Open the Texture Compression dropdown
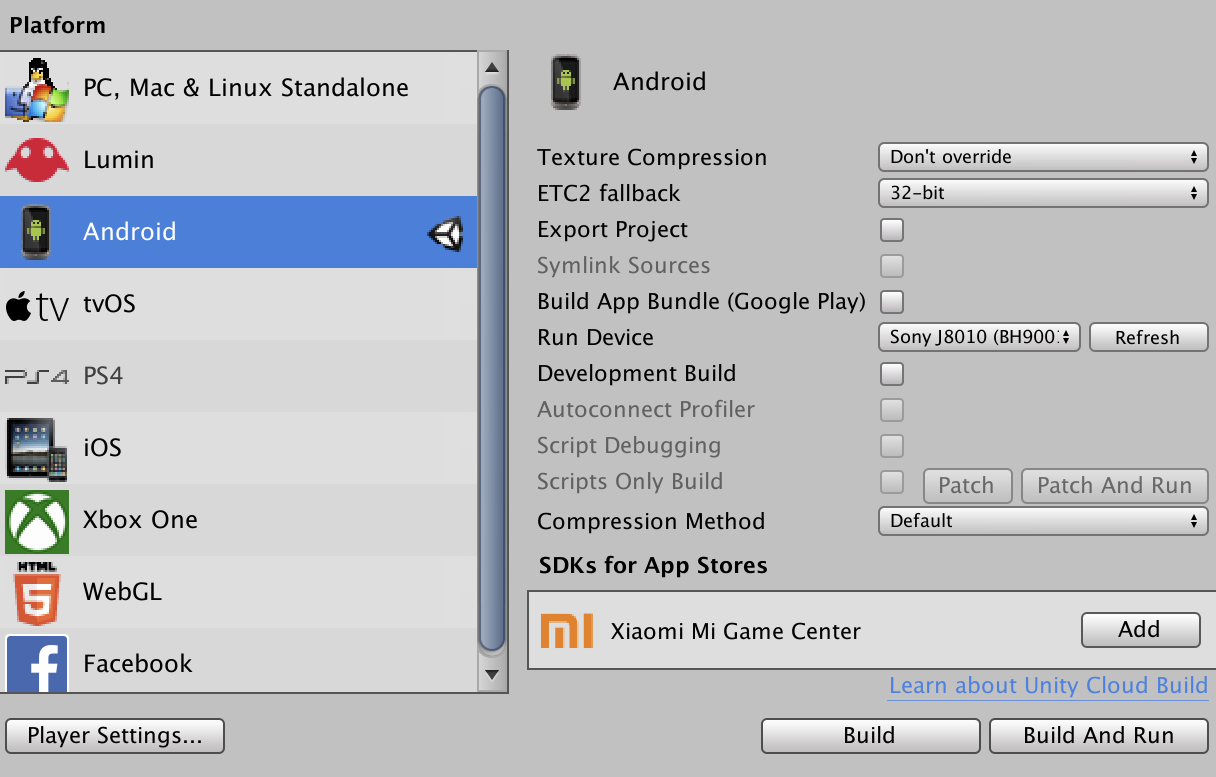 click(x=1043, y=157)
